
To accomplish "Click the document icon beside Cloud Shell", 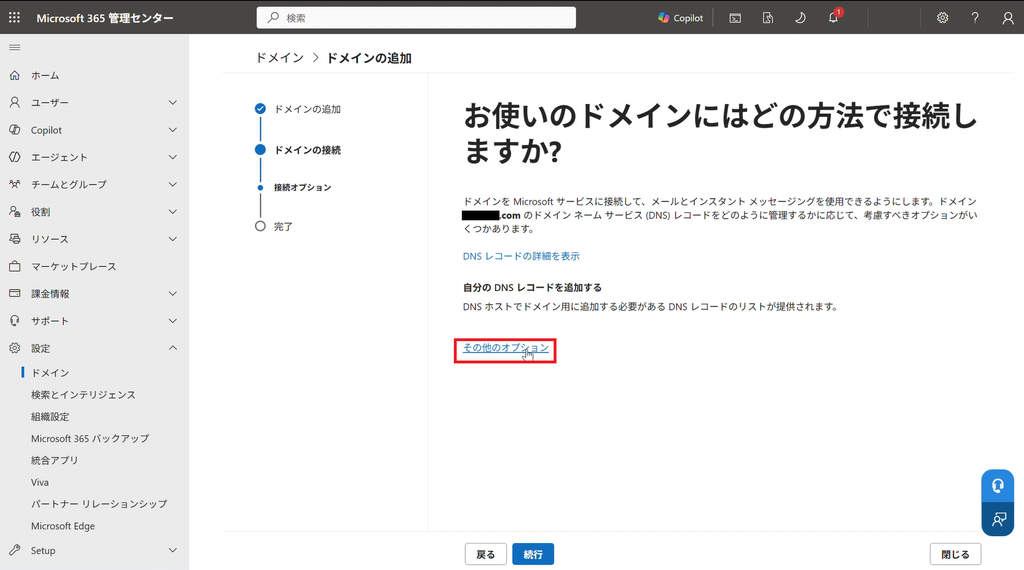I will [768, 18].
